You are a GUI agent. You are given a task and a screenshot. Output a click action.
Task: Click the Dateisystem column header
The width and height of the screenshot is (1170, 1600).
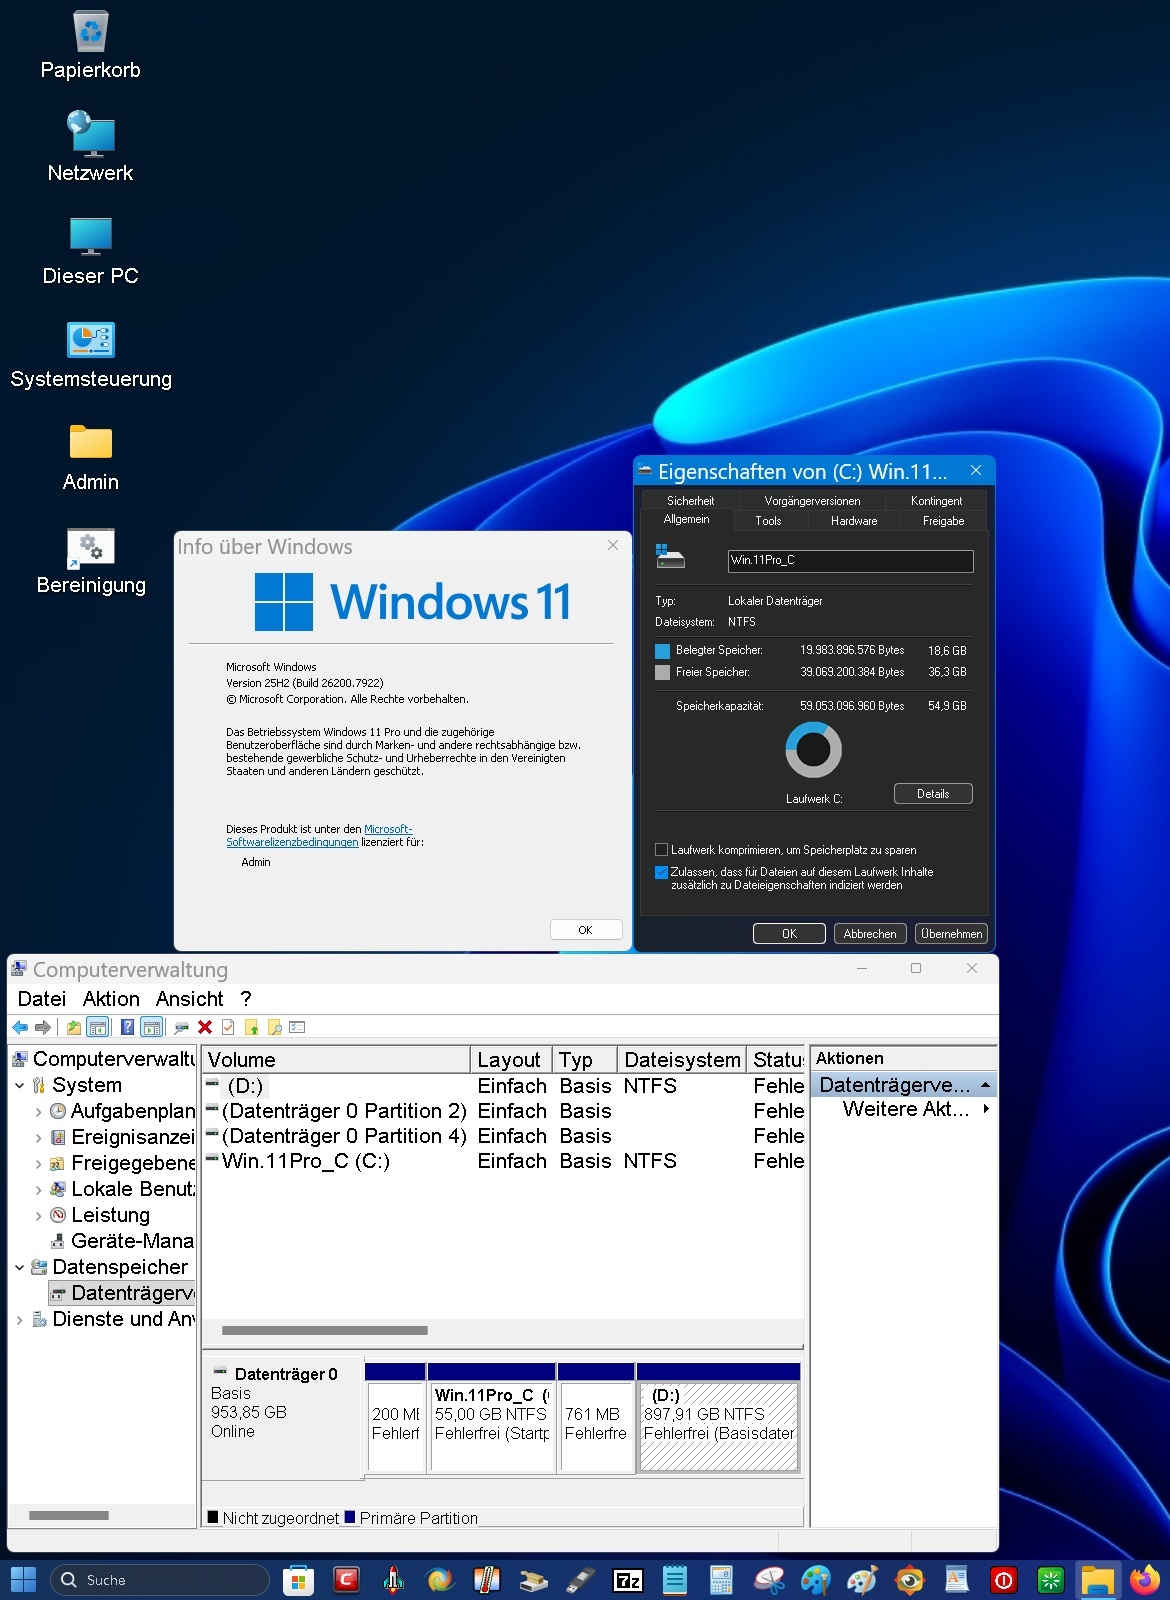pyautogui.click(x=682, y=1060)
